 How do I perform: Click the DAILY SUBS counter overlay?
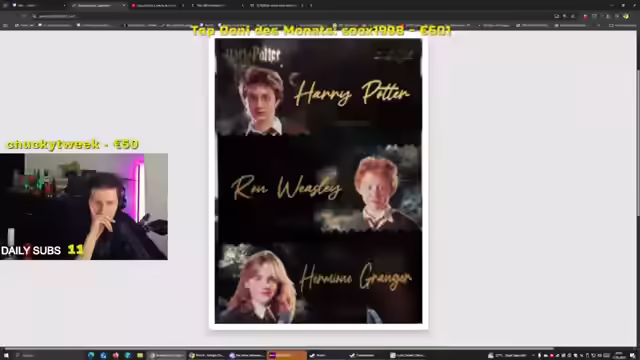click(42, 250)
